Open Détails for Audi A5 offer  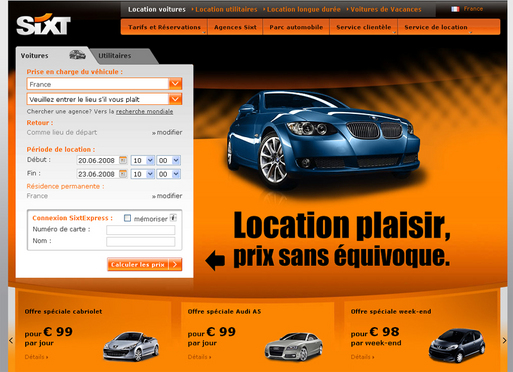[x=199, y=357]
